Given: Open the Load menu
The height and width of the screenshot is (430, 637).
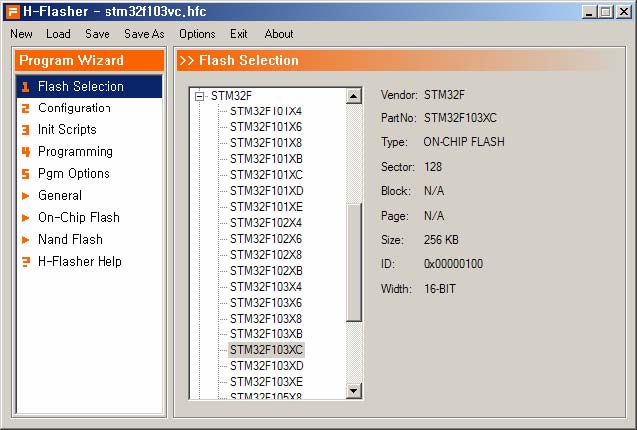Looking at the screenshot, I should [58, 34].
